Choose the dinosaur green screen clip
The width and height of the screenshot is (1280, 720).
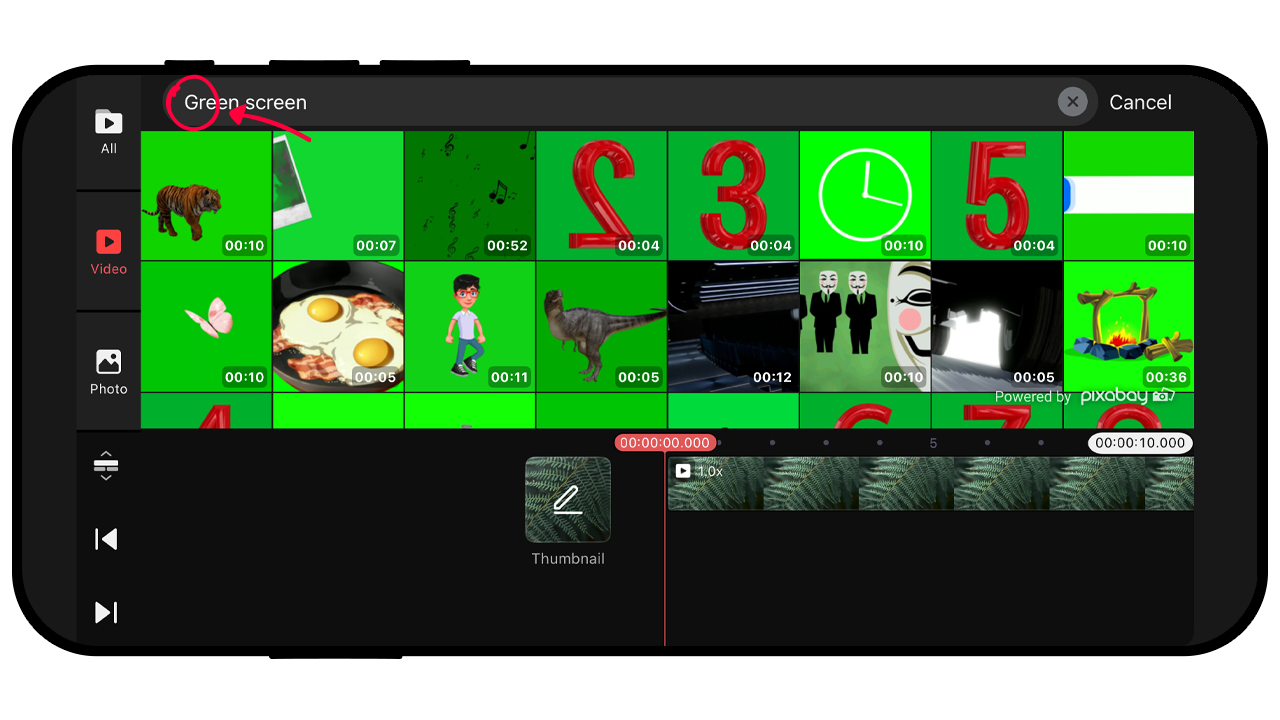tap(602, 327)
